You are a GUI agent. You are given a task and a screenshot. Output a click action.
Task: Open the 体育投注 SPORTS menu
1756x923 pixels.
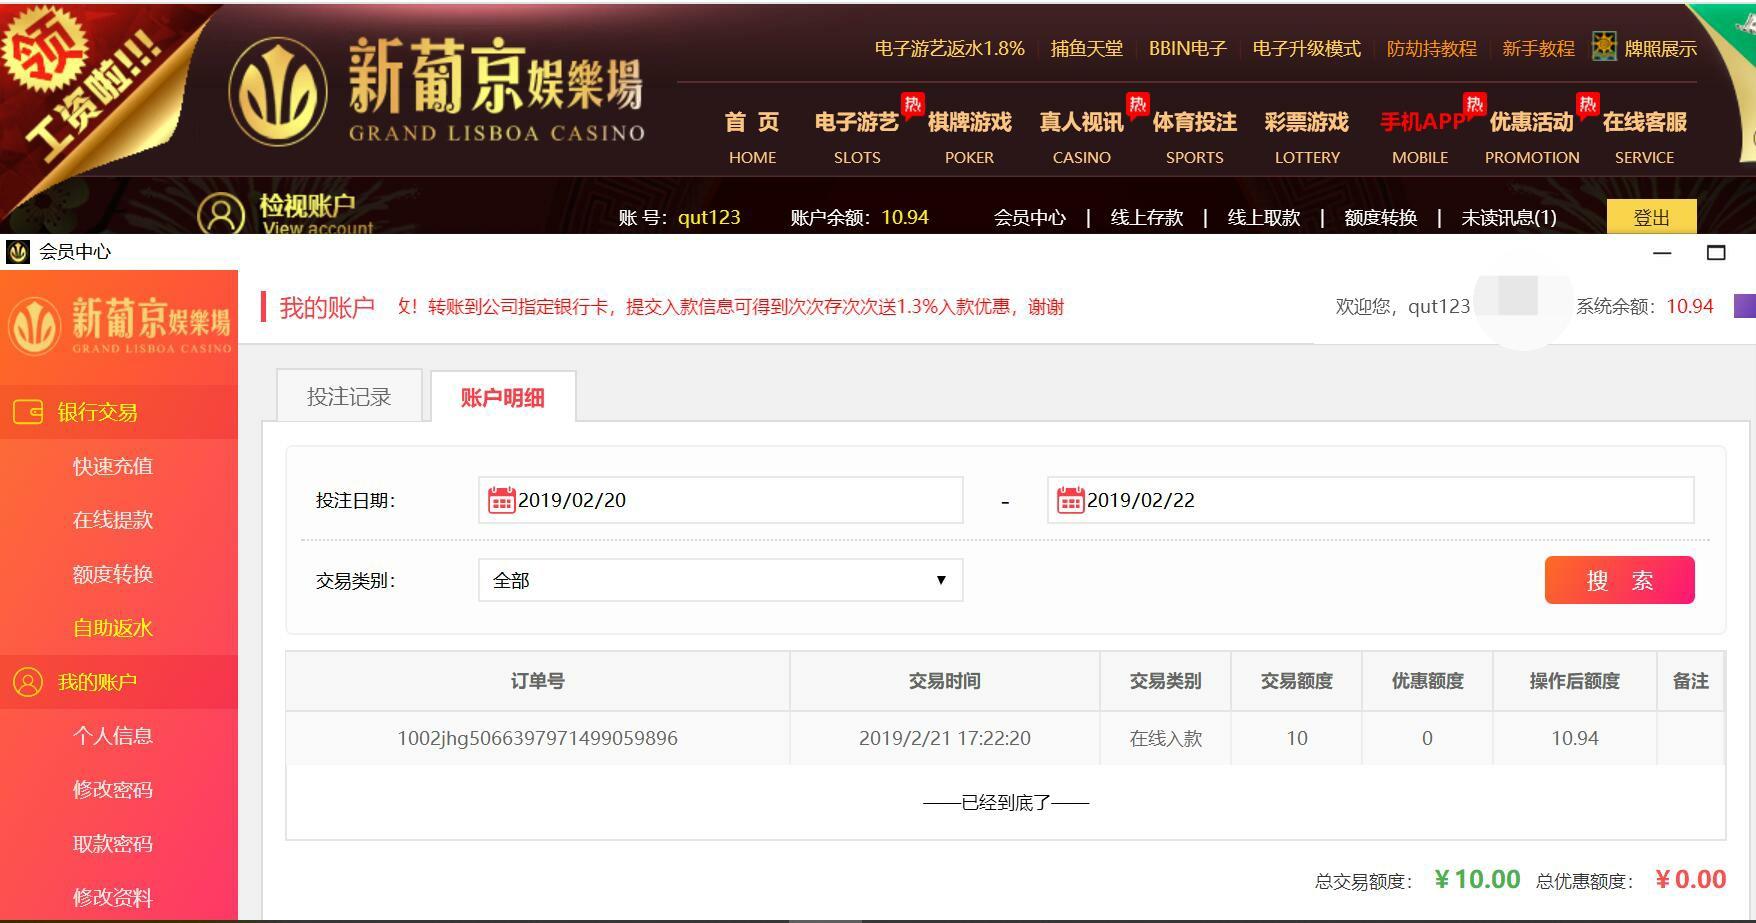click(x=1194, y=137)
